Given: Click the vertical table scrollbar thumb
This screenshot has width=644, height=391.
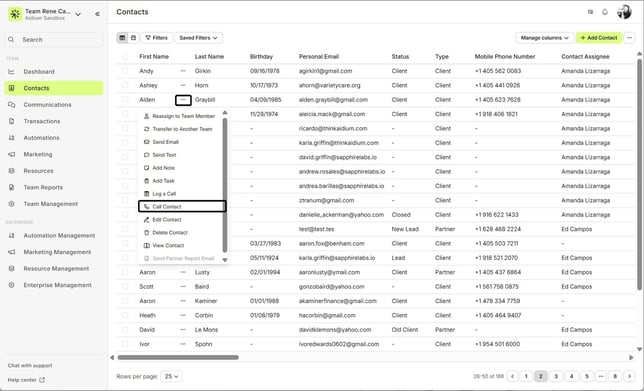Looking at the screenshot, I should 639,175.
